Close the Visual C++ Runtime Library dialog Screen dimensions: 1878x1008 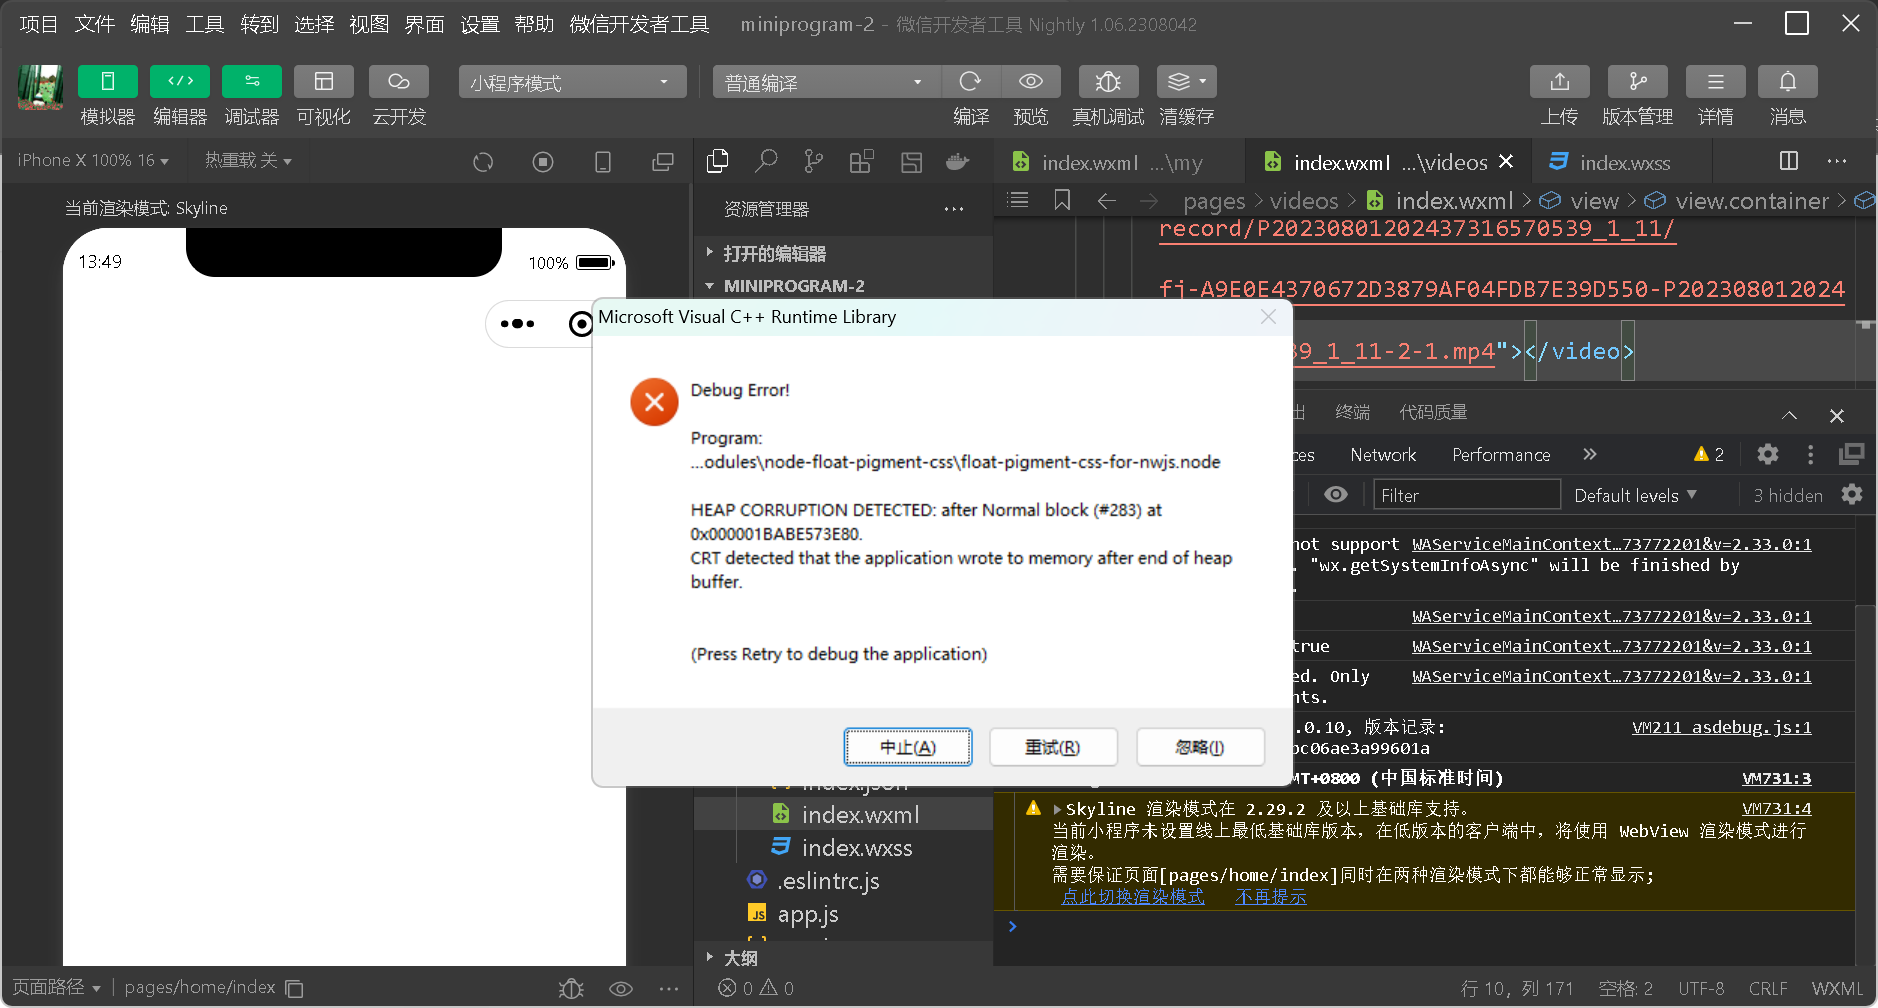coord(1268,317)
